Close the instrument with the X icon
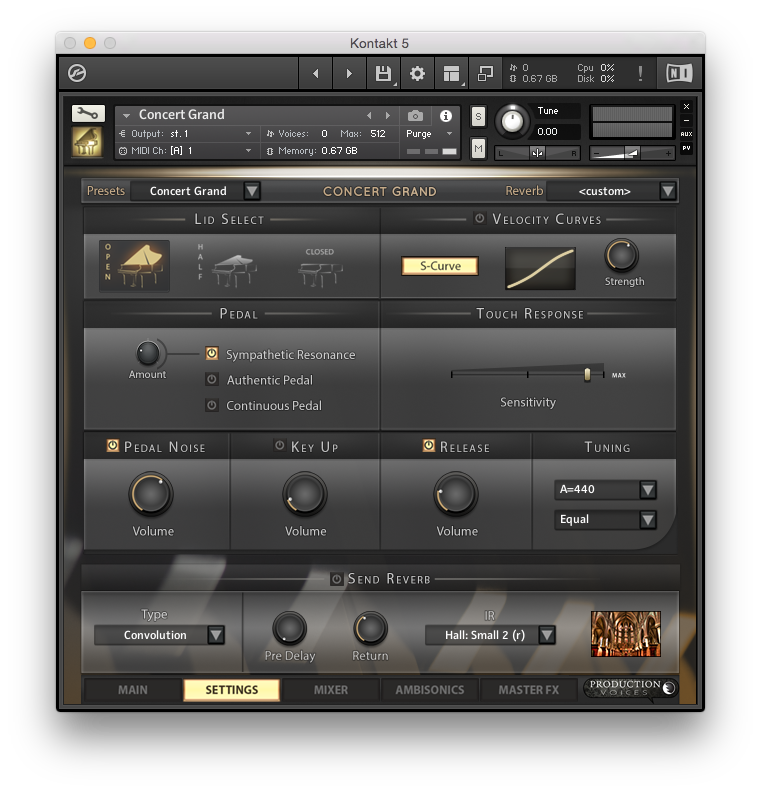The image size is (761, 792). pos(686,107)
